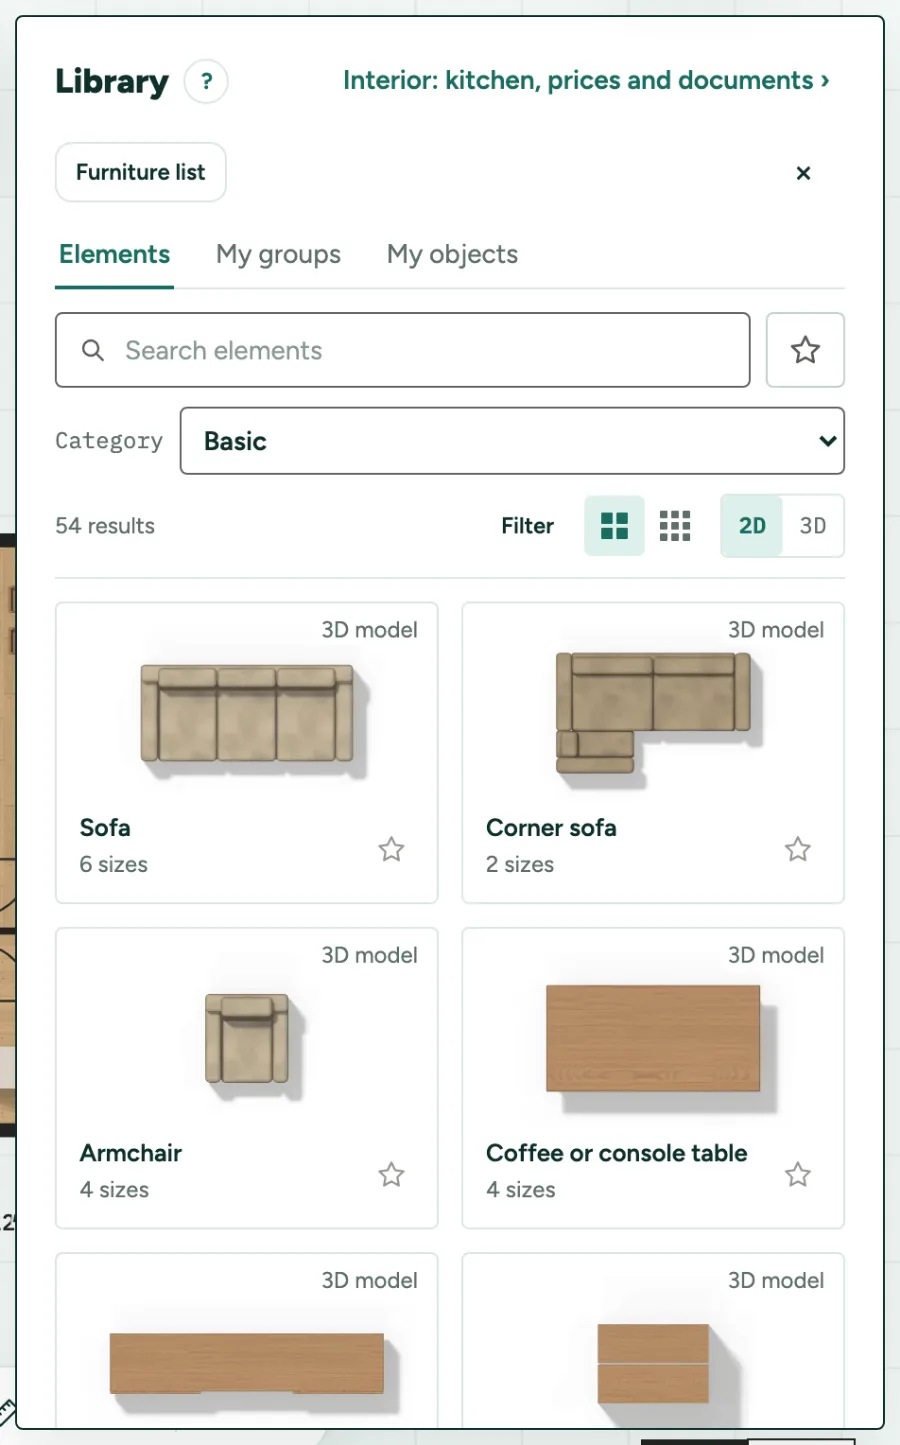Switch to the My objects tab
Screen dimensions: 900x1445
pyautogui.click(x=452, y=254)
